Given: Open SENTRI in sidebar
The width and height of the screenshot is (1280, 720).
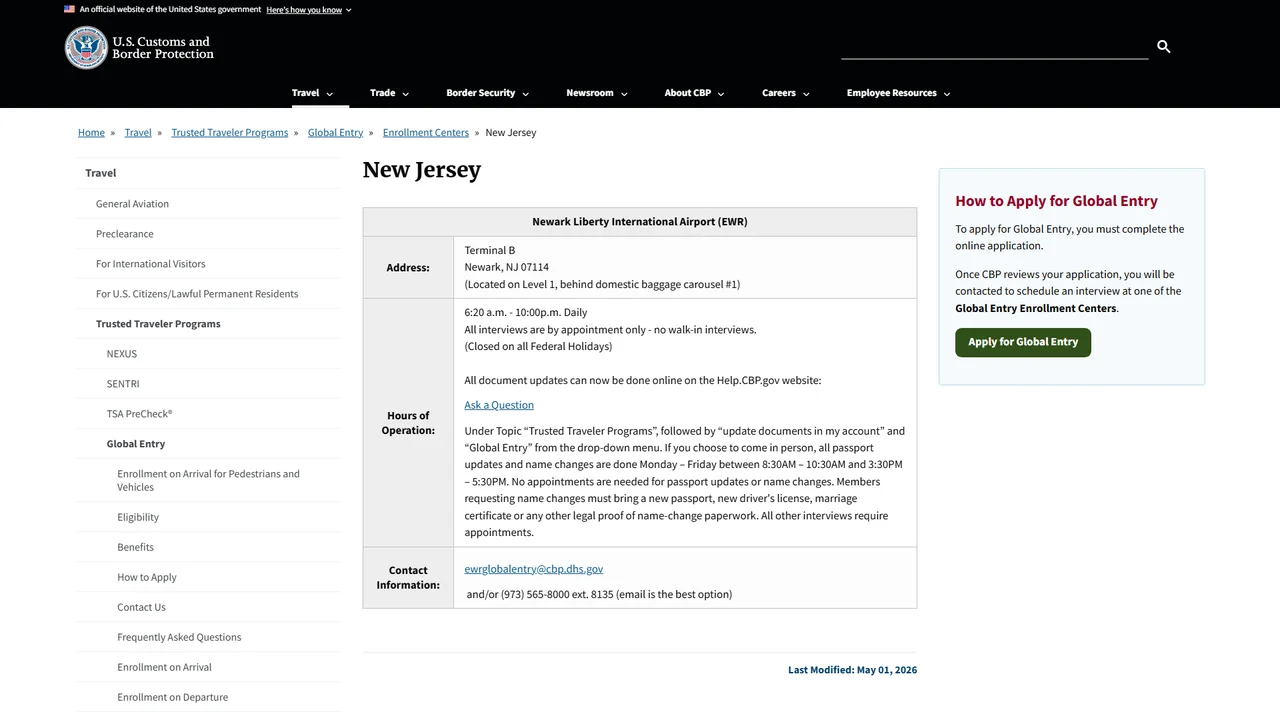Looking at the screenshot, I should [208, 384].
